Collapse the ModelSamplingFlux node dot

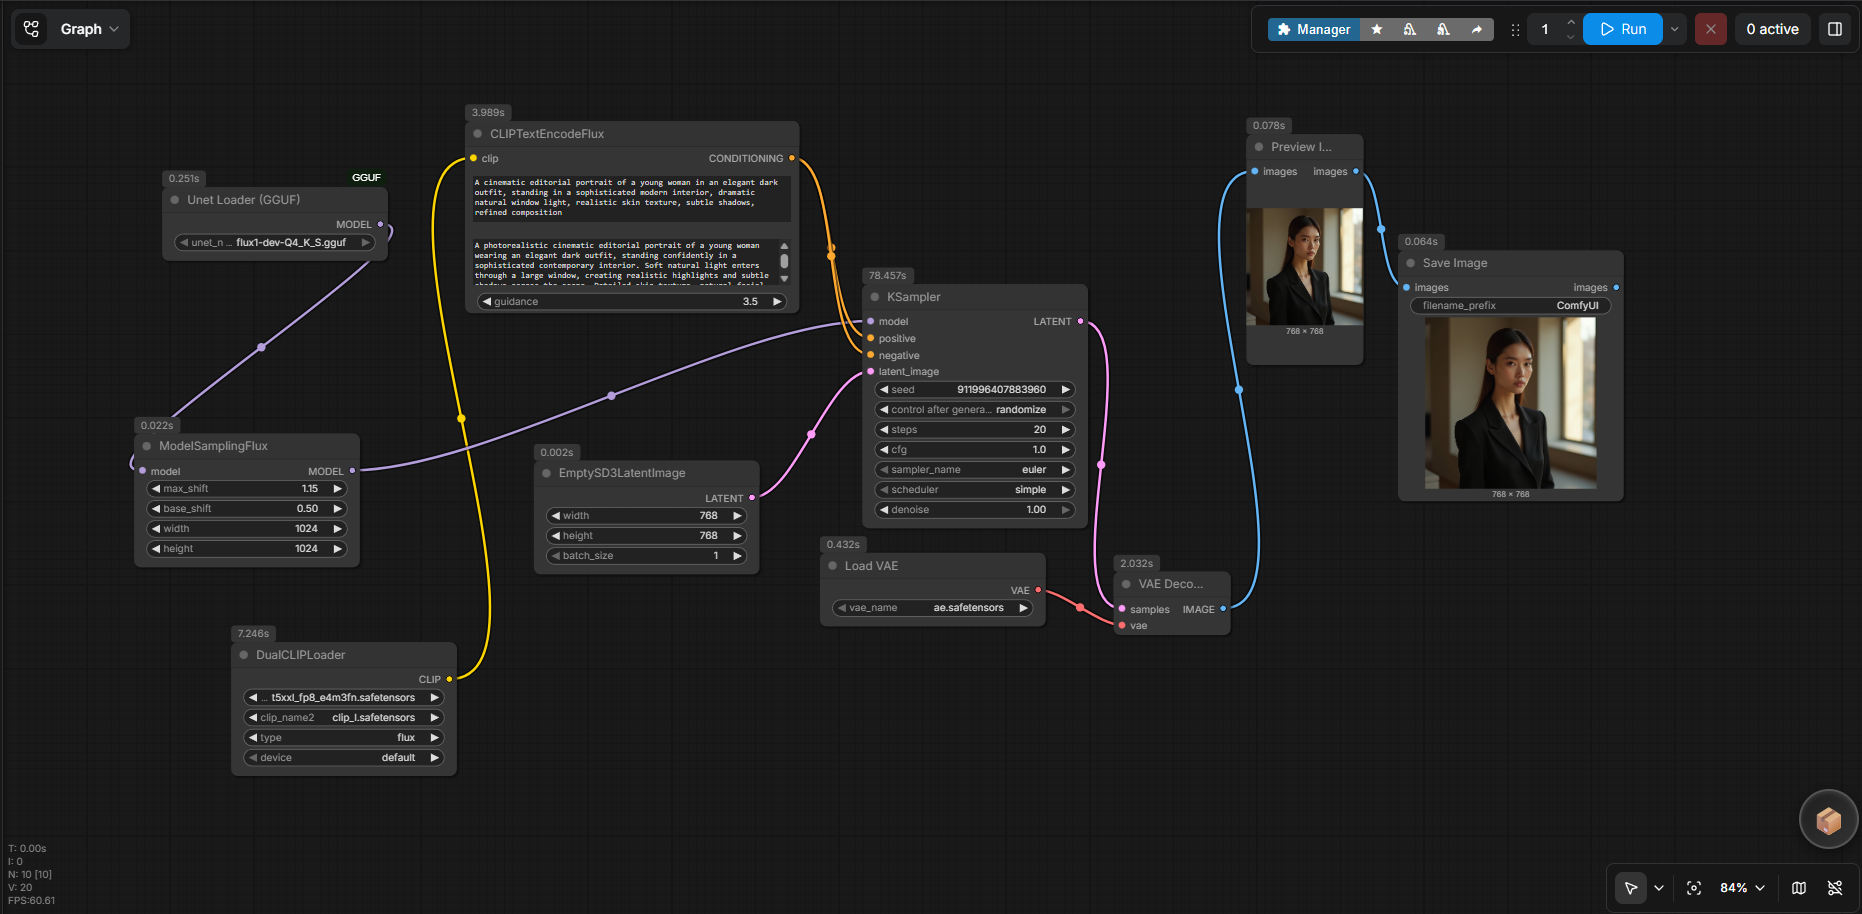147,446
